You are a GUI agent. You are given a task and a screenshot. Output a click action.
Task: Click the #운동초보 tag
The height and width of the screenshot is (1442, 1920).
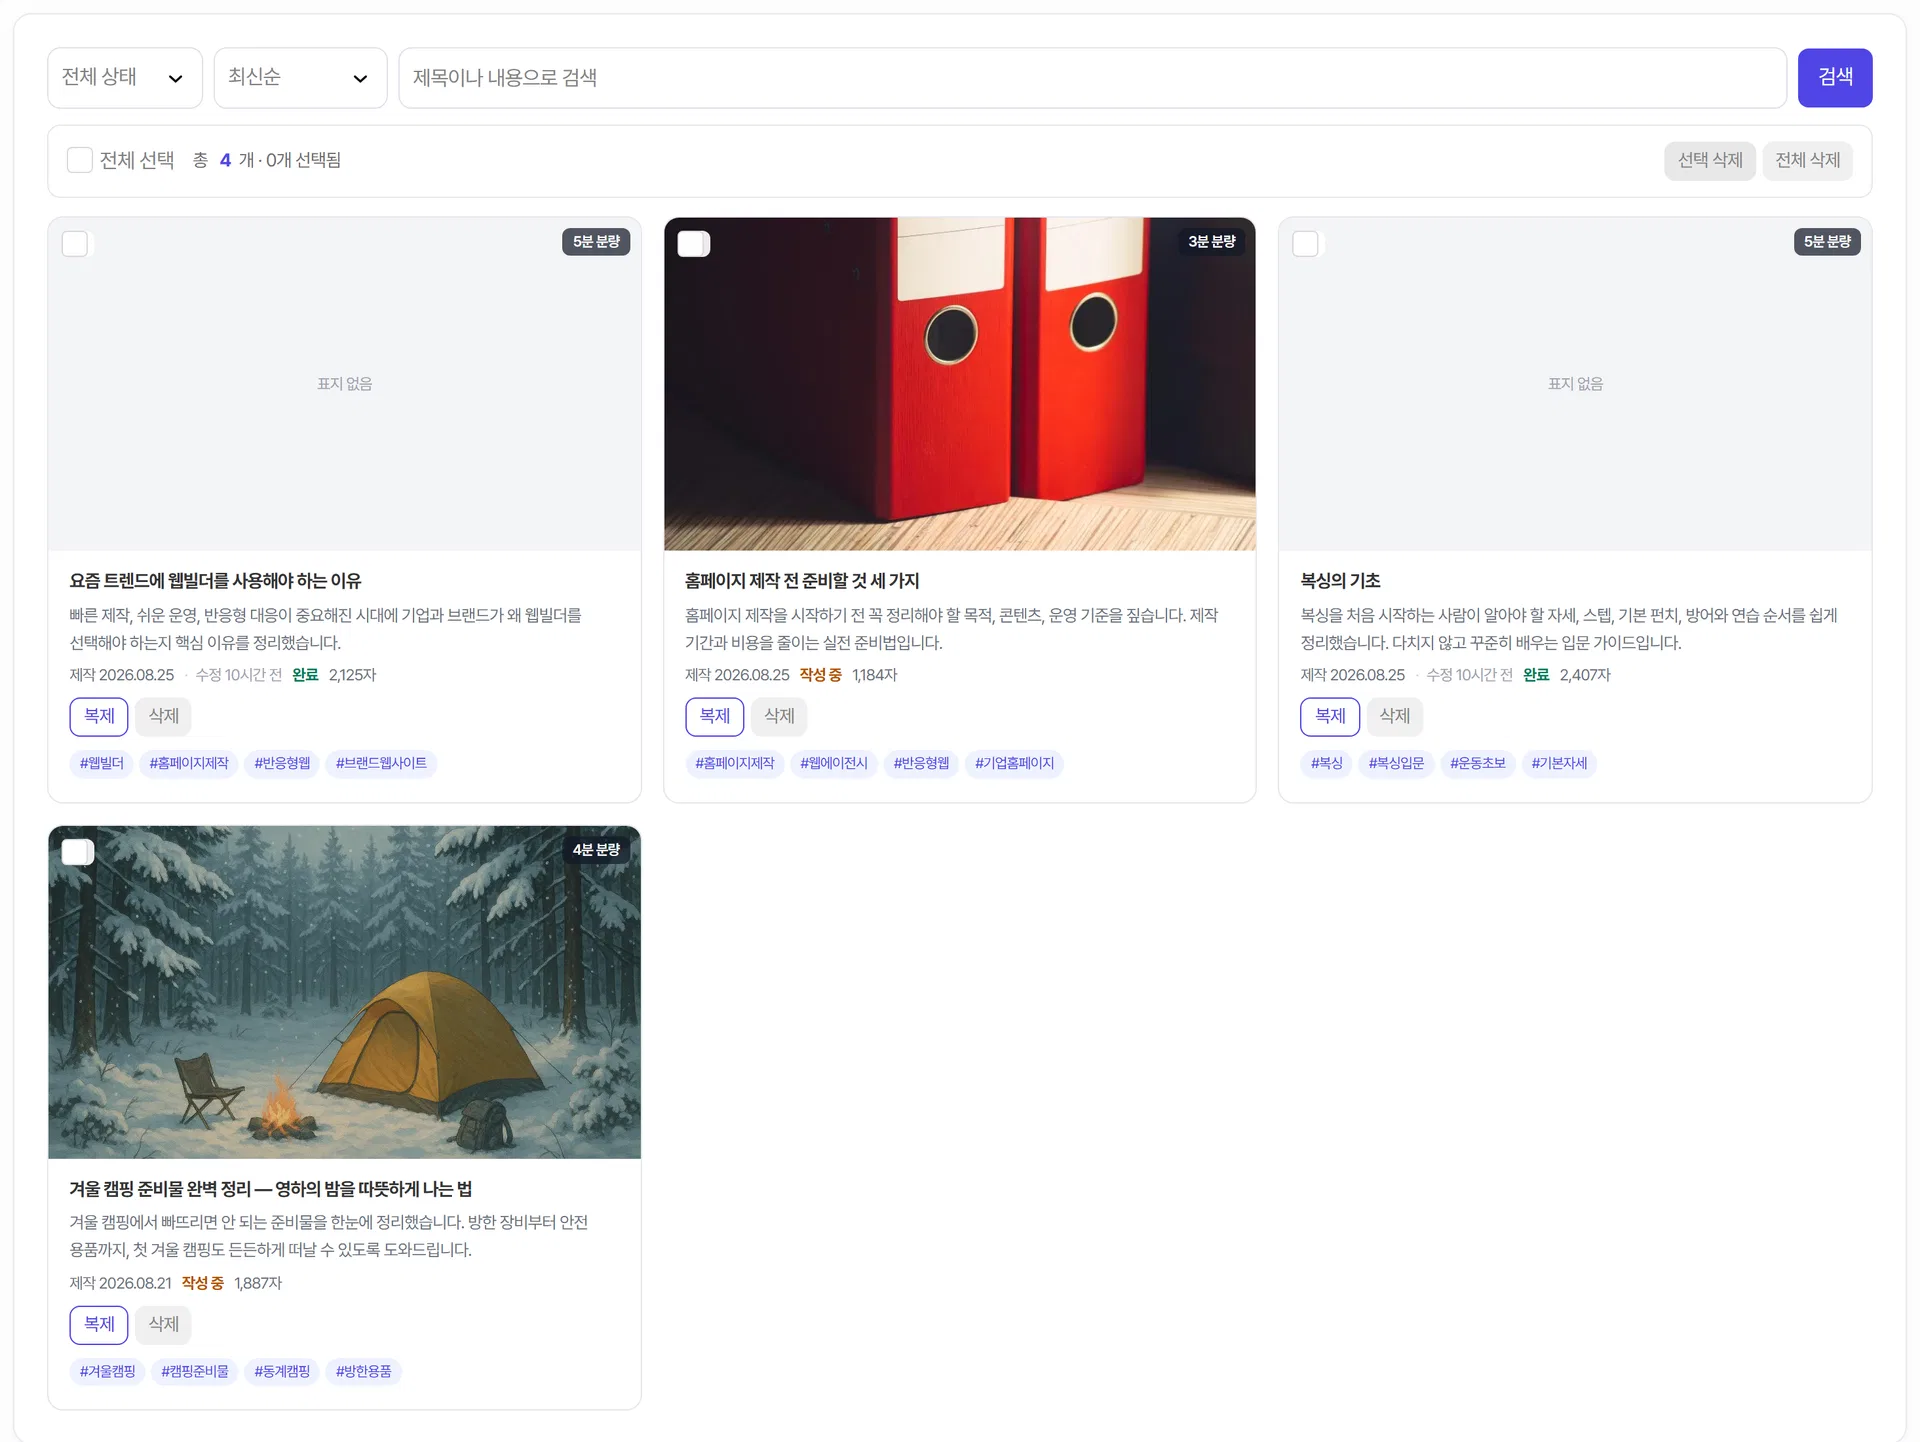pos(1478,763)
